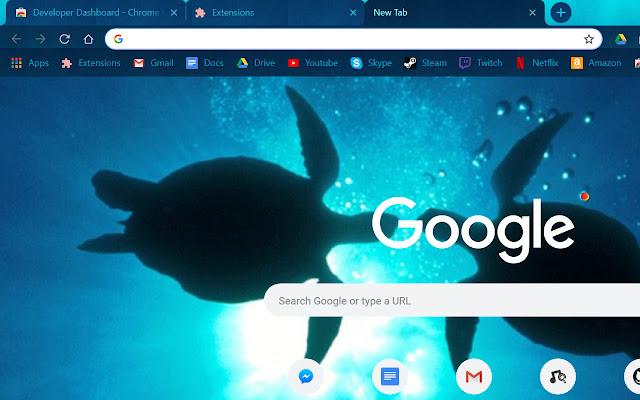Click the Search Google or type a URL box
This screenshot has width=640, height=400.
(452, 301)
